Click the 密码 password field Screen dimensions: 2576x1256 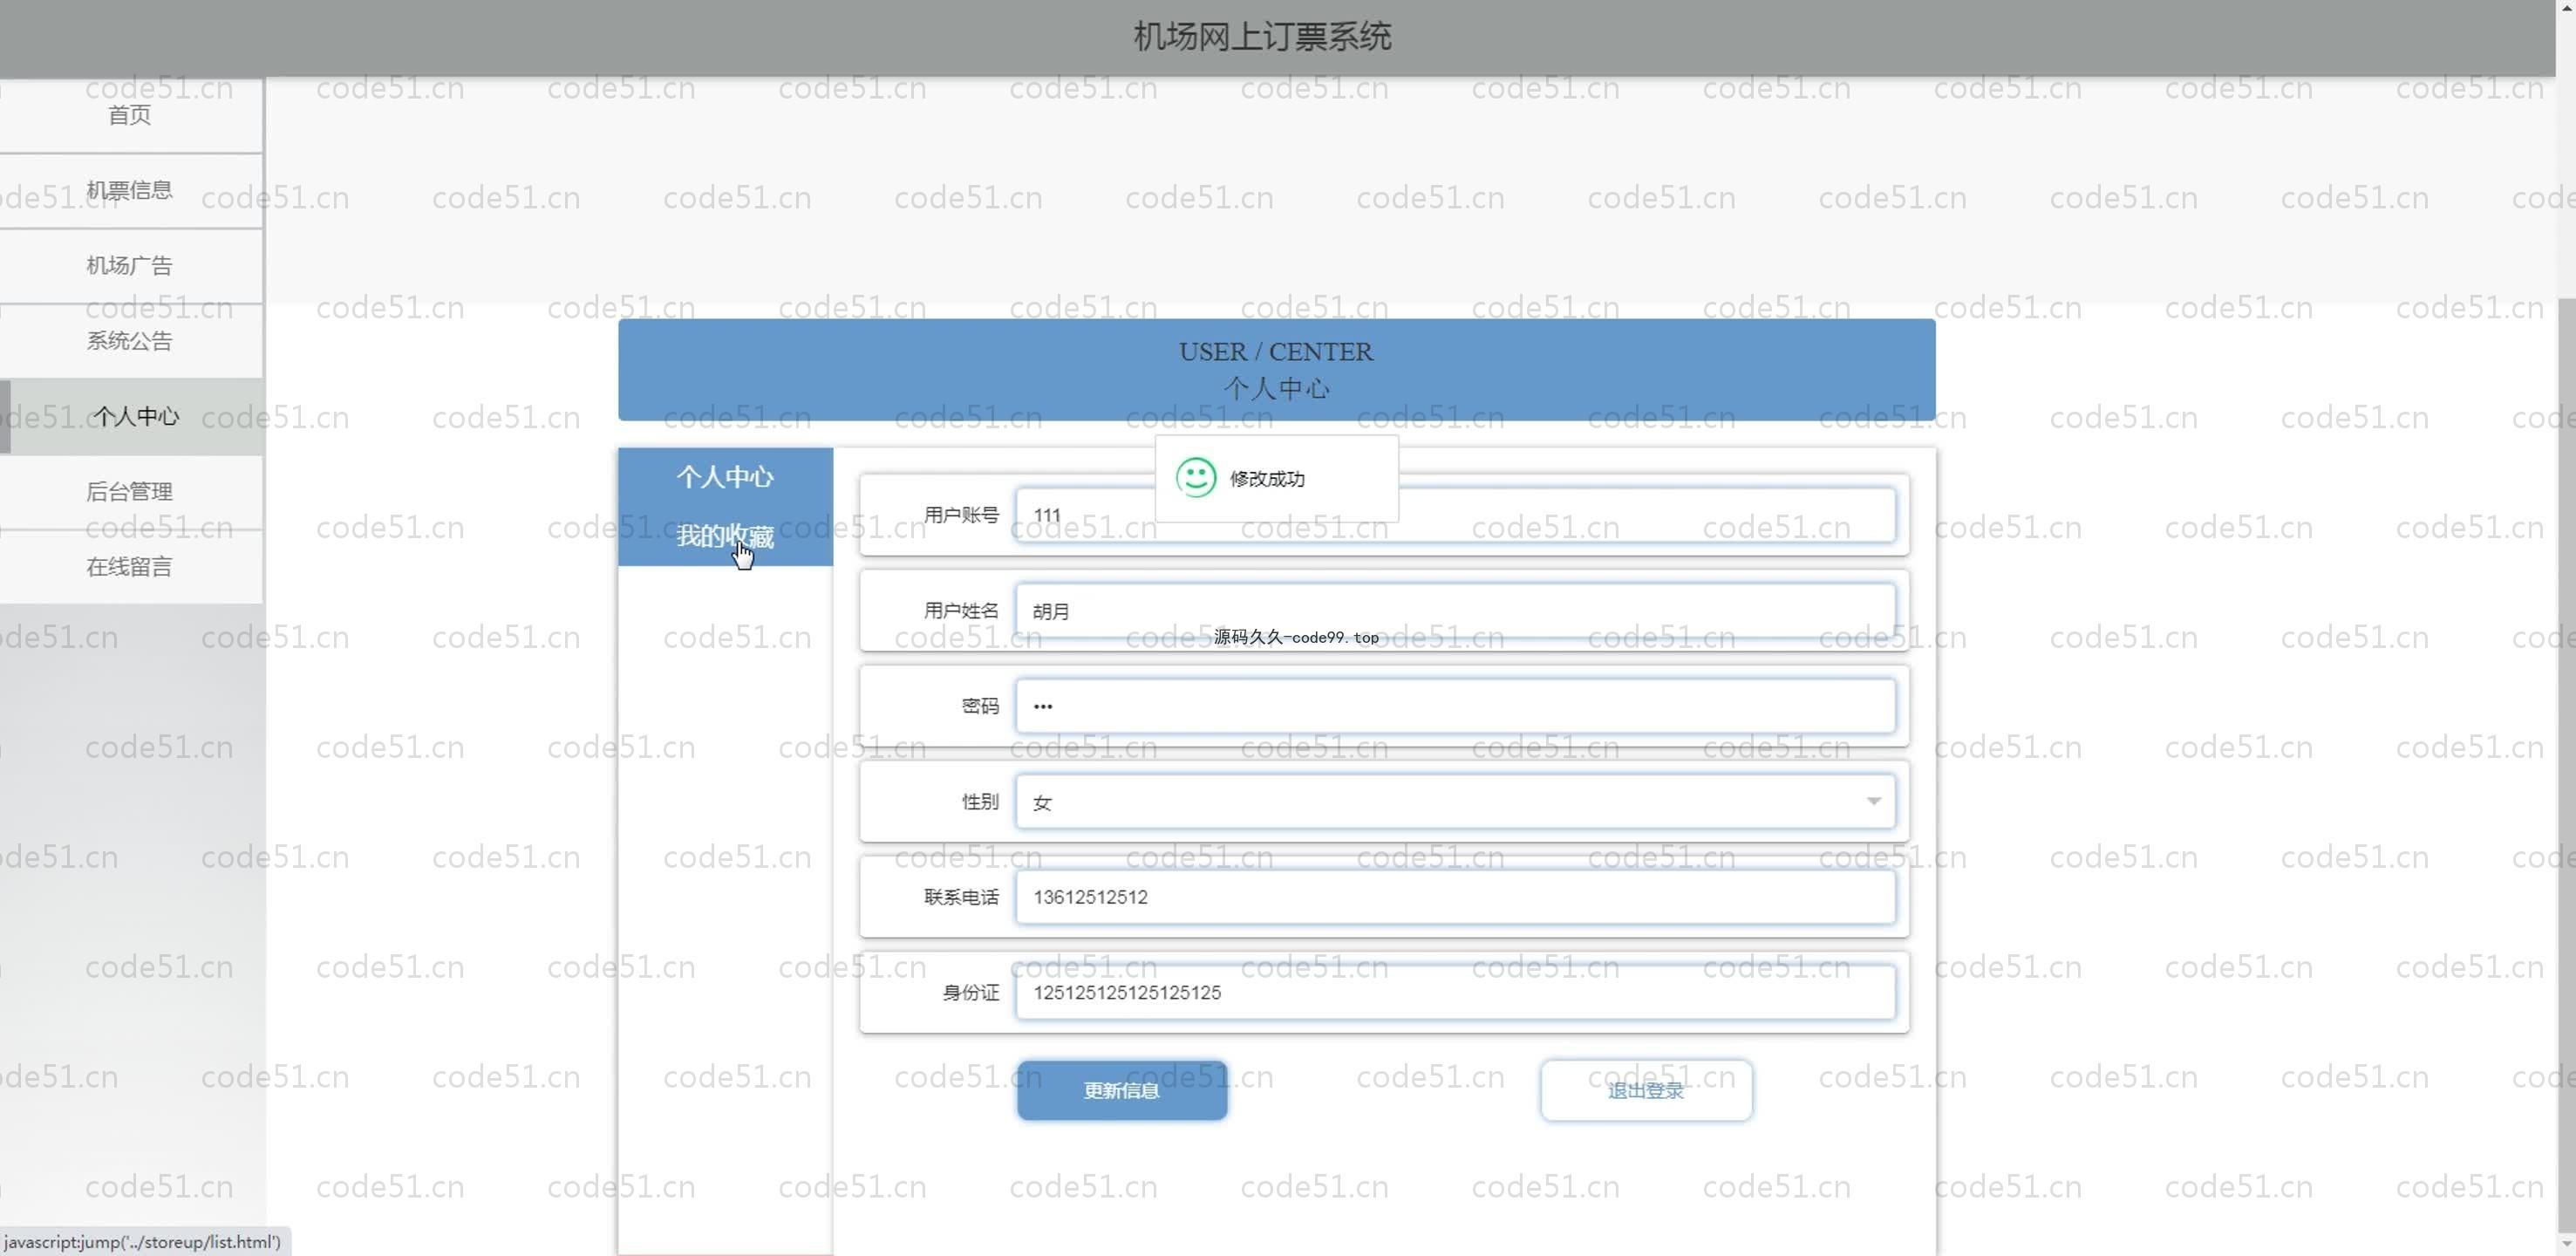tap(1455, 706)
